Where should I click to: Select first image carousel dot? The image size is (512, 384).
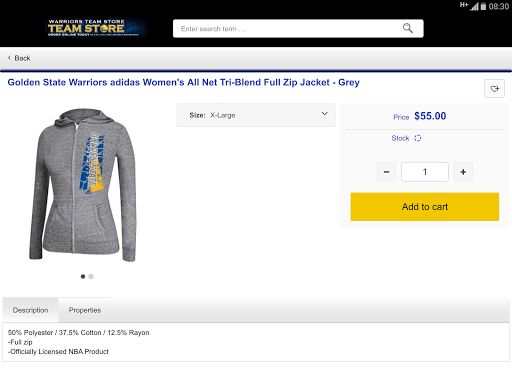click(x=83, y=276)
